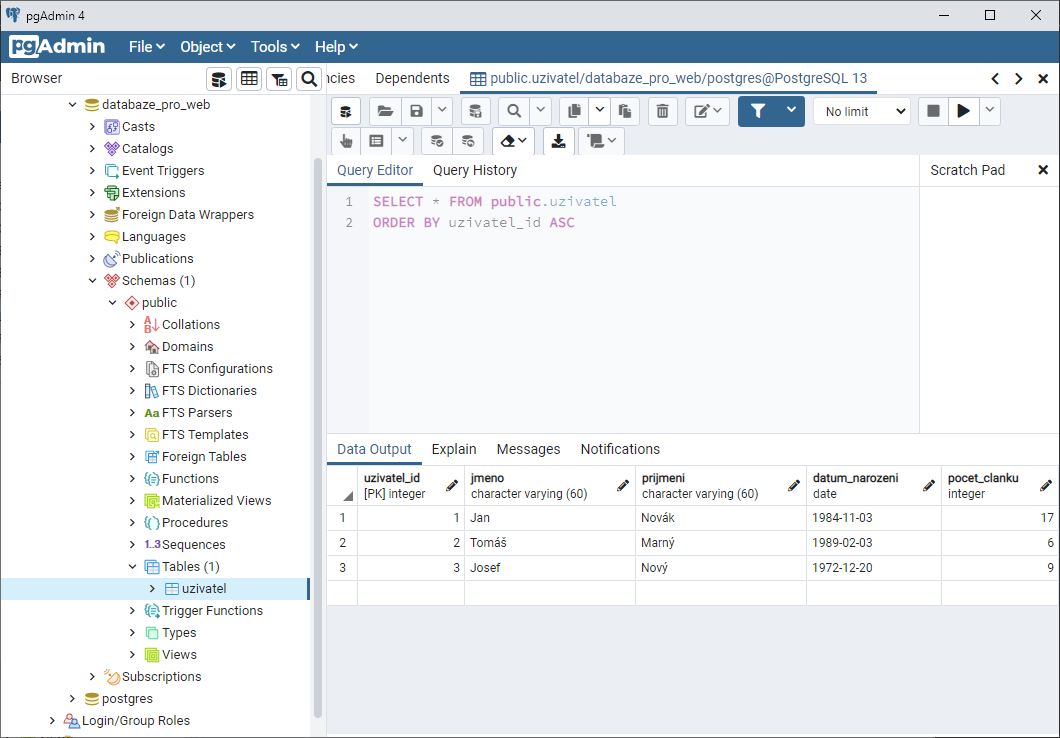Image resolution: width=1060 pixels, height=738 pixels.
Task: Select the uzivatel table in tree
Action: click(x=204, y=589)
